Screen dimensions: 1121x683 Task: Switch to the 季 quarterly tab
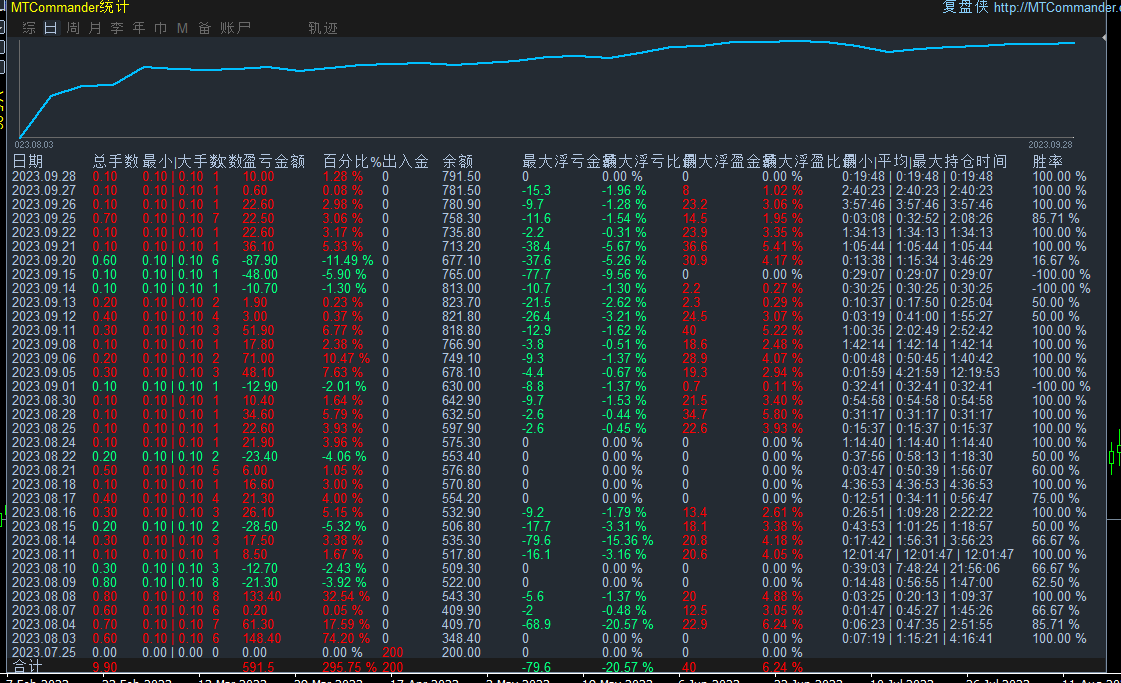pyautogui.click(x=117, y=28)
